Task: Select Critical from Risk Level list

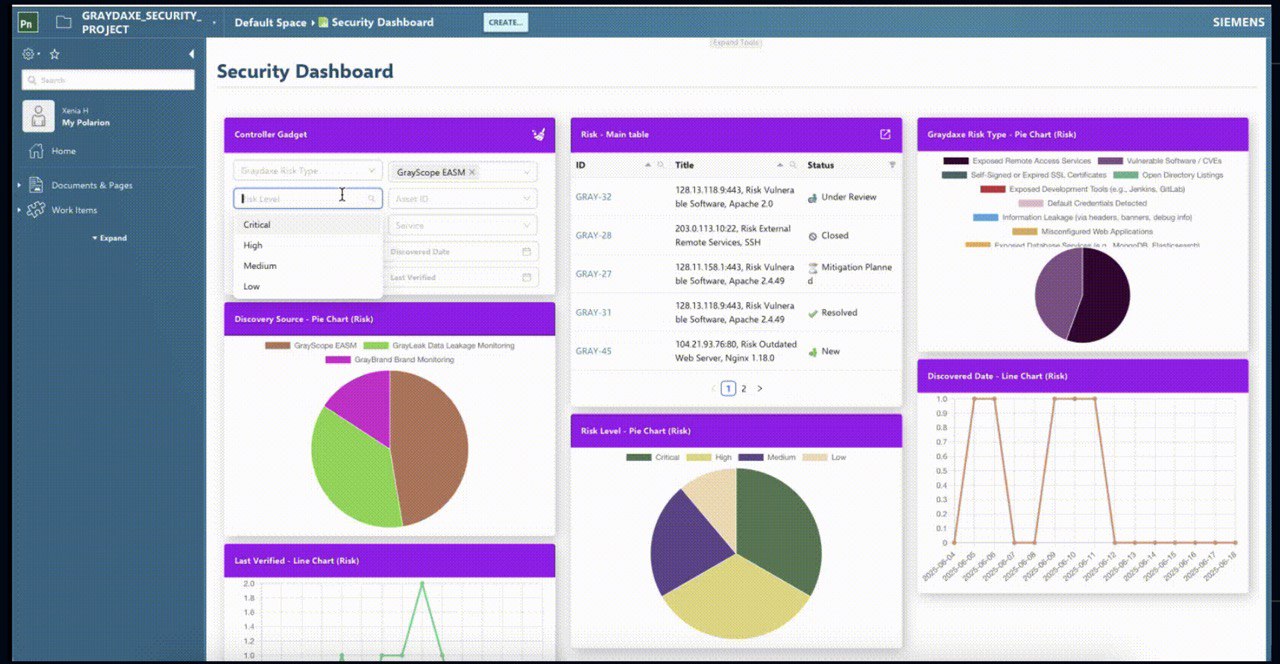Action: click(x=308, y=225)
